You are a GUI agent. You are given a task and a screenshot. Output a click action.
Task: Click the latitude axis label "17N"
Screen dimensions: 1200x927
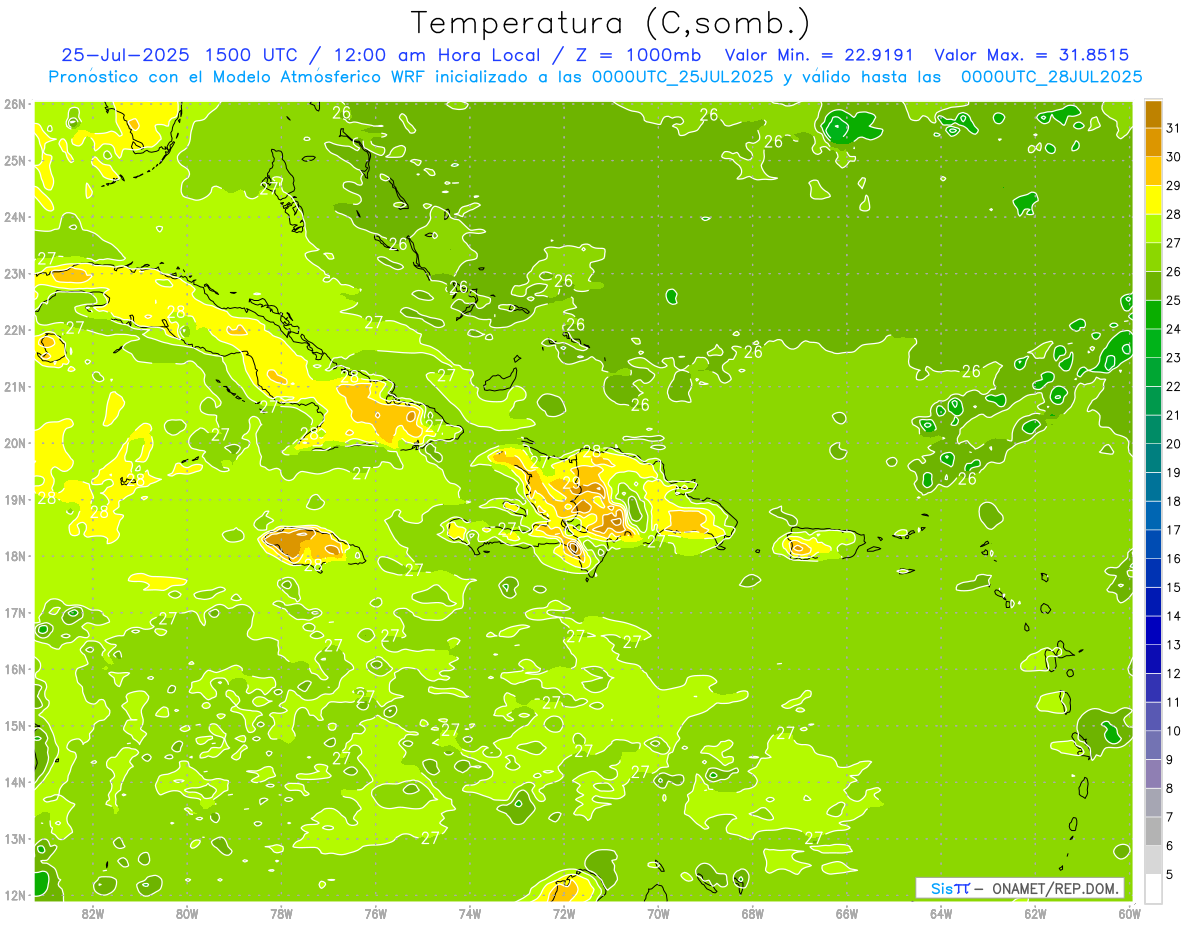click(x=15, y=612)
